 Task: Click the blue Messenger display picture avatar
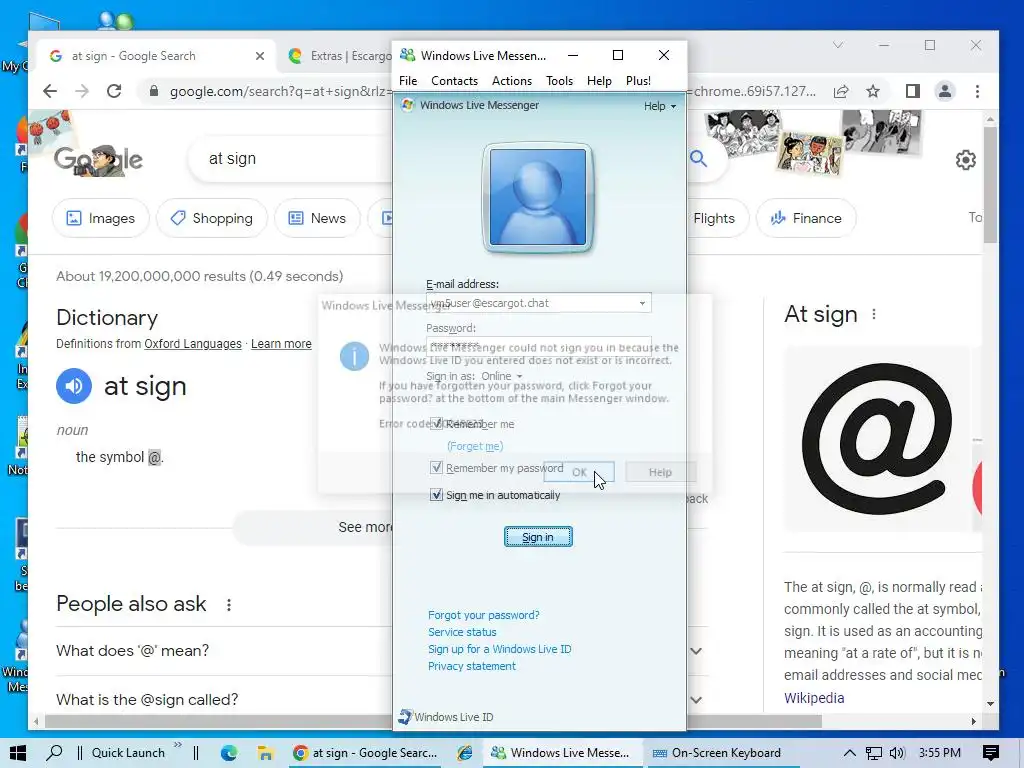[x=537, y=197]
